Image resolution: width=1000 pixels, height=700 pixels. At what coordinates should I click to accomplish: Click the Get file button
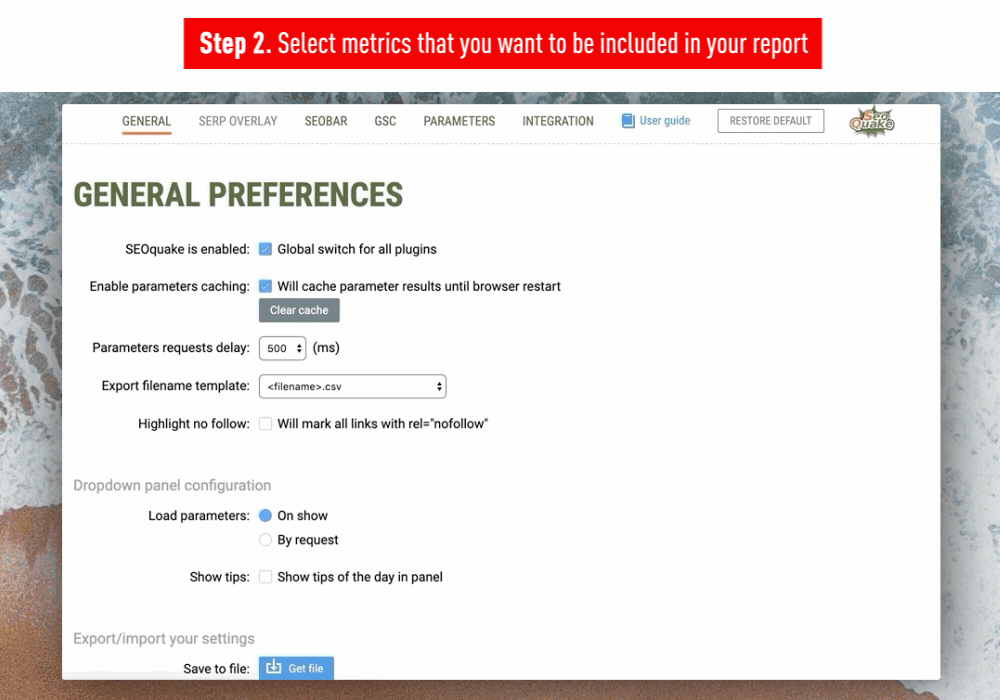pos(297,668)
